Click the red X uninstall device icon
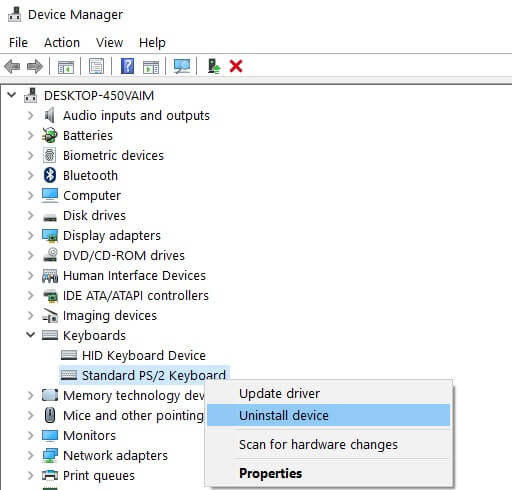This screenshot has height=490, width=512. pos(236,66)
